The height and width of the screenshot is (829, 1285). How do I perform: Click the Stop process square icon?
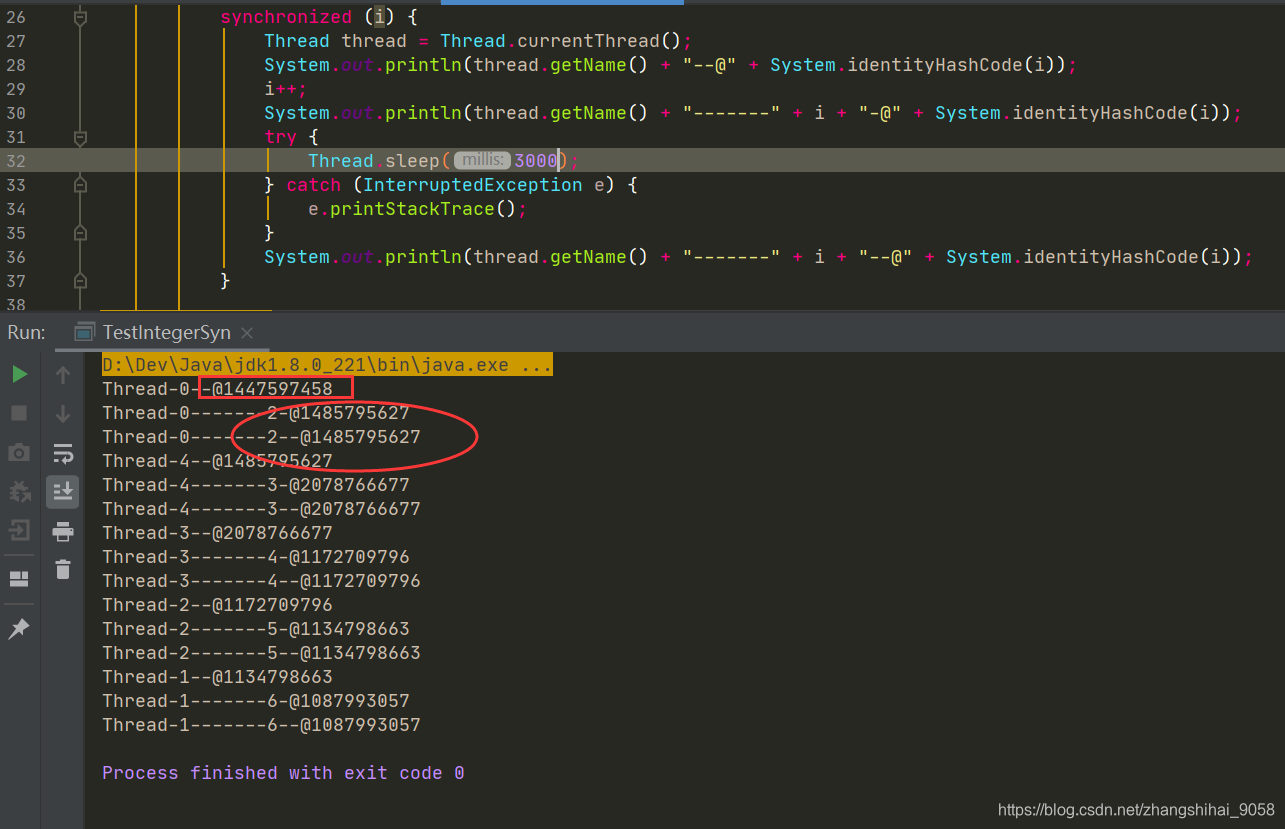(x=19, y=413)
